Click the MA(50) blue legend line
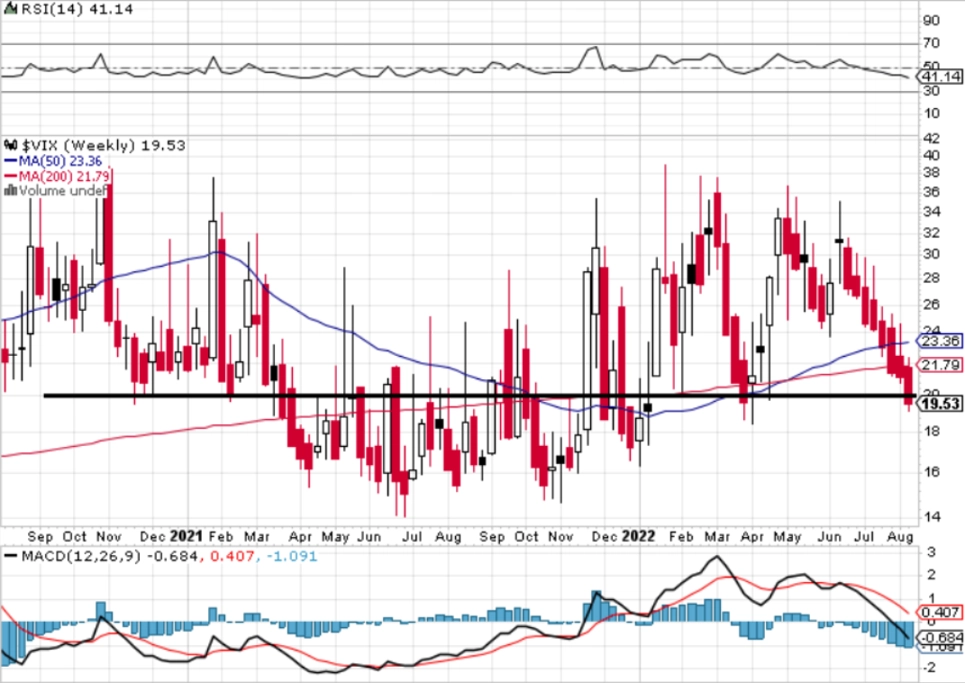This screenshot has height=683, width=965. pos(10,161)
